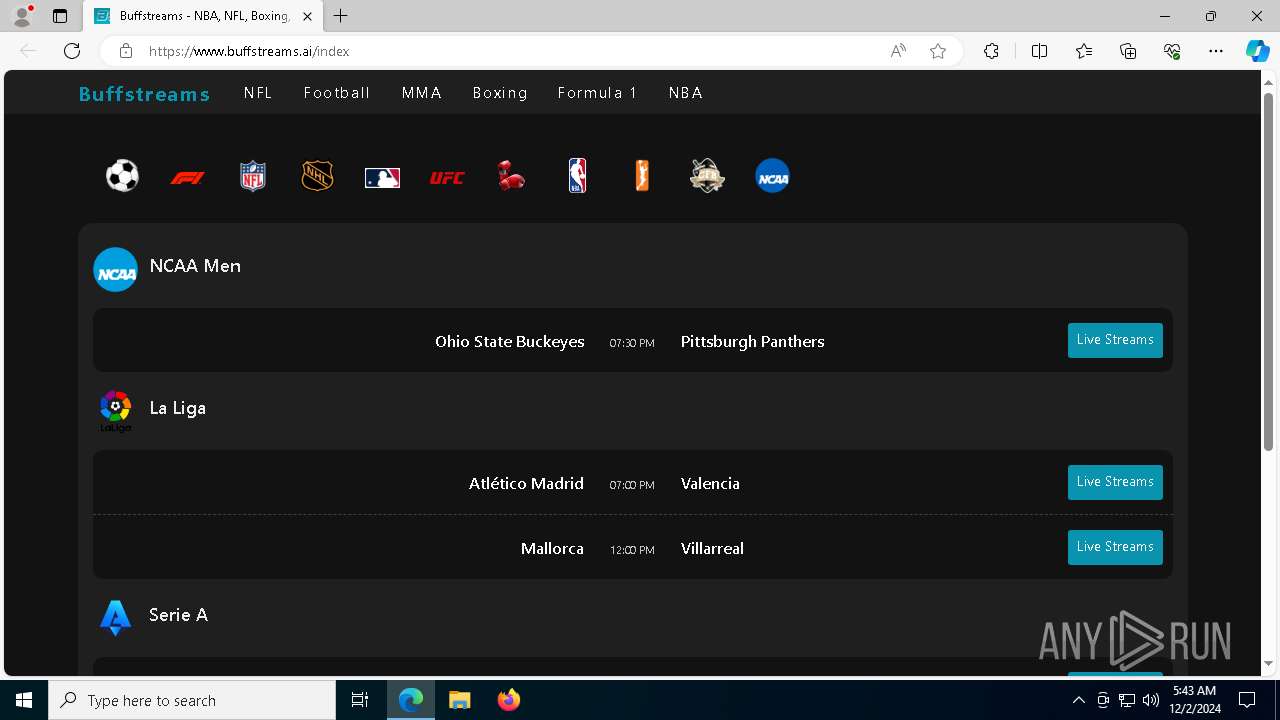Close the Buffstreams tab
Viewport: 1280px width, 720px height.
pos(307,16)
